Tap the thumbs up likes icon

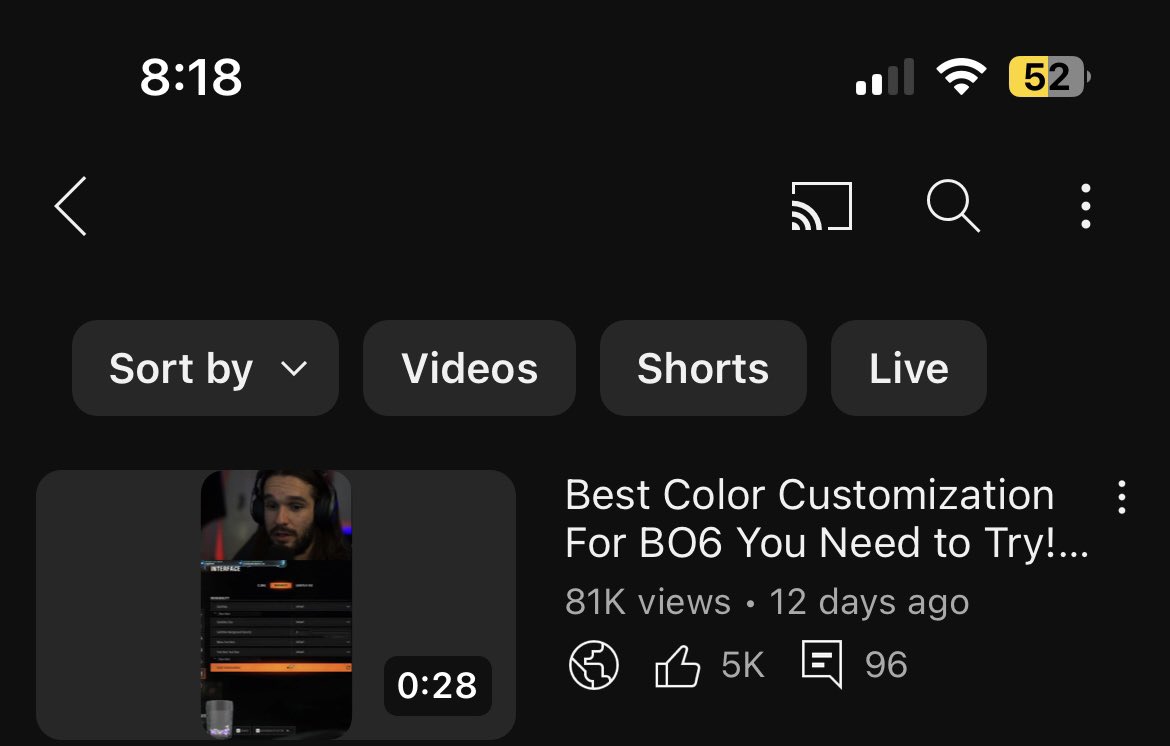tap(678, 665)
